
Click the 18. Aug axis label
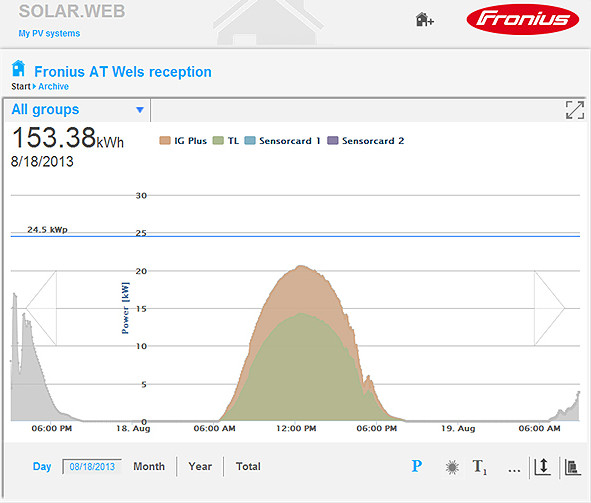point(133,428)
